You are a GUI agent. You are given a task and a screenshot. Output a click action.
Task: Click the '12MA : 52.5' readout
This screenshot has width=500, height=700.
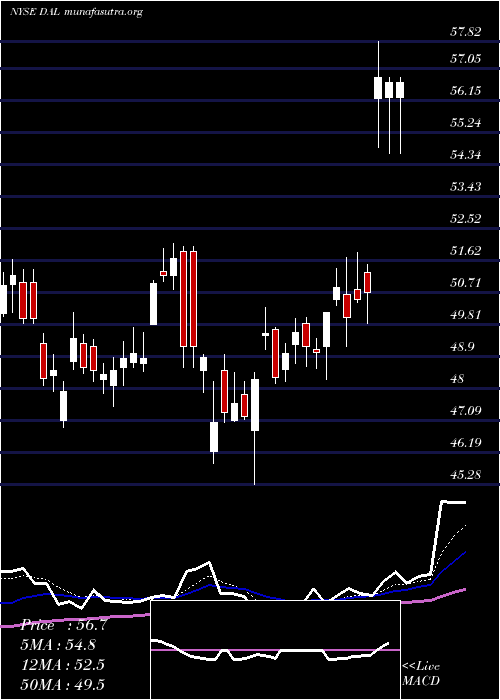tap(63, 665)
